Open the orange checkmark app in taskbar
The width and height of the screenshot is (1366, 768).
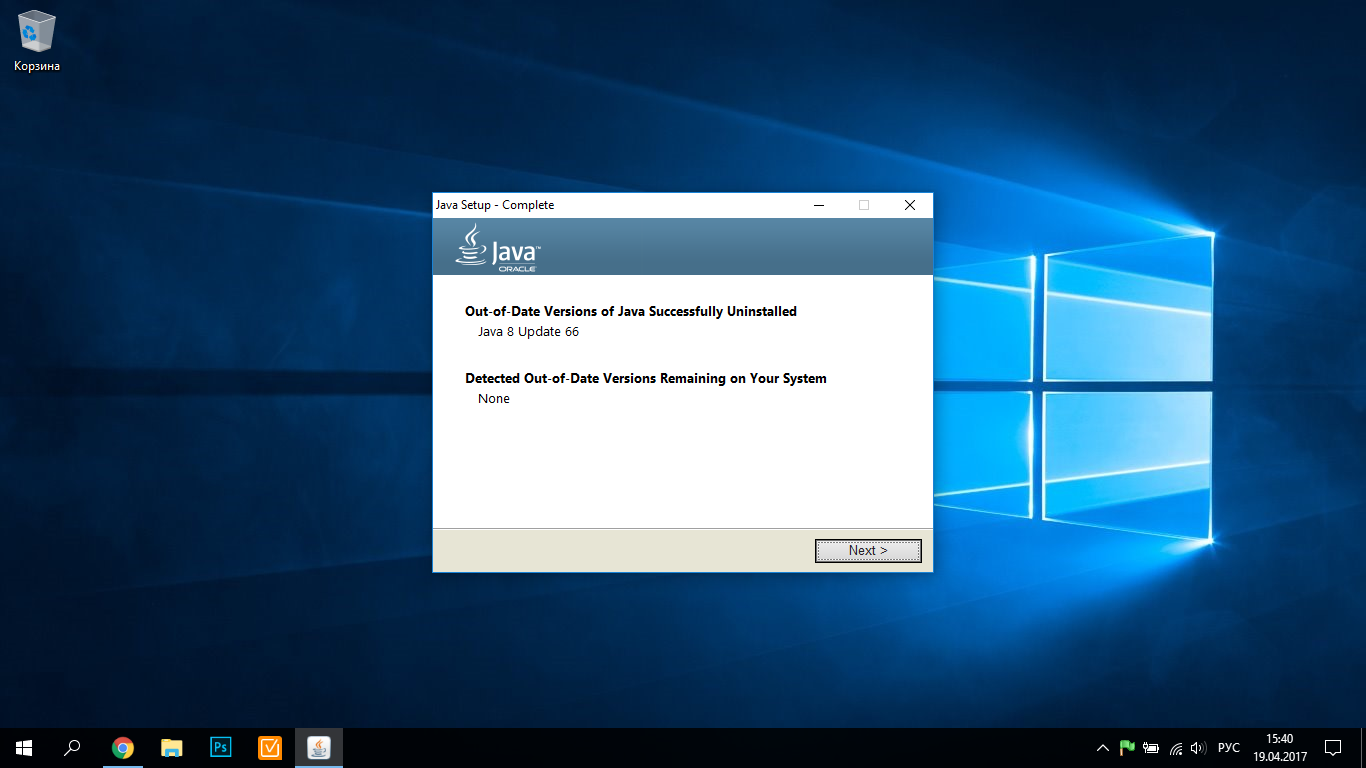270,747
